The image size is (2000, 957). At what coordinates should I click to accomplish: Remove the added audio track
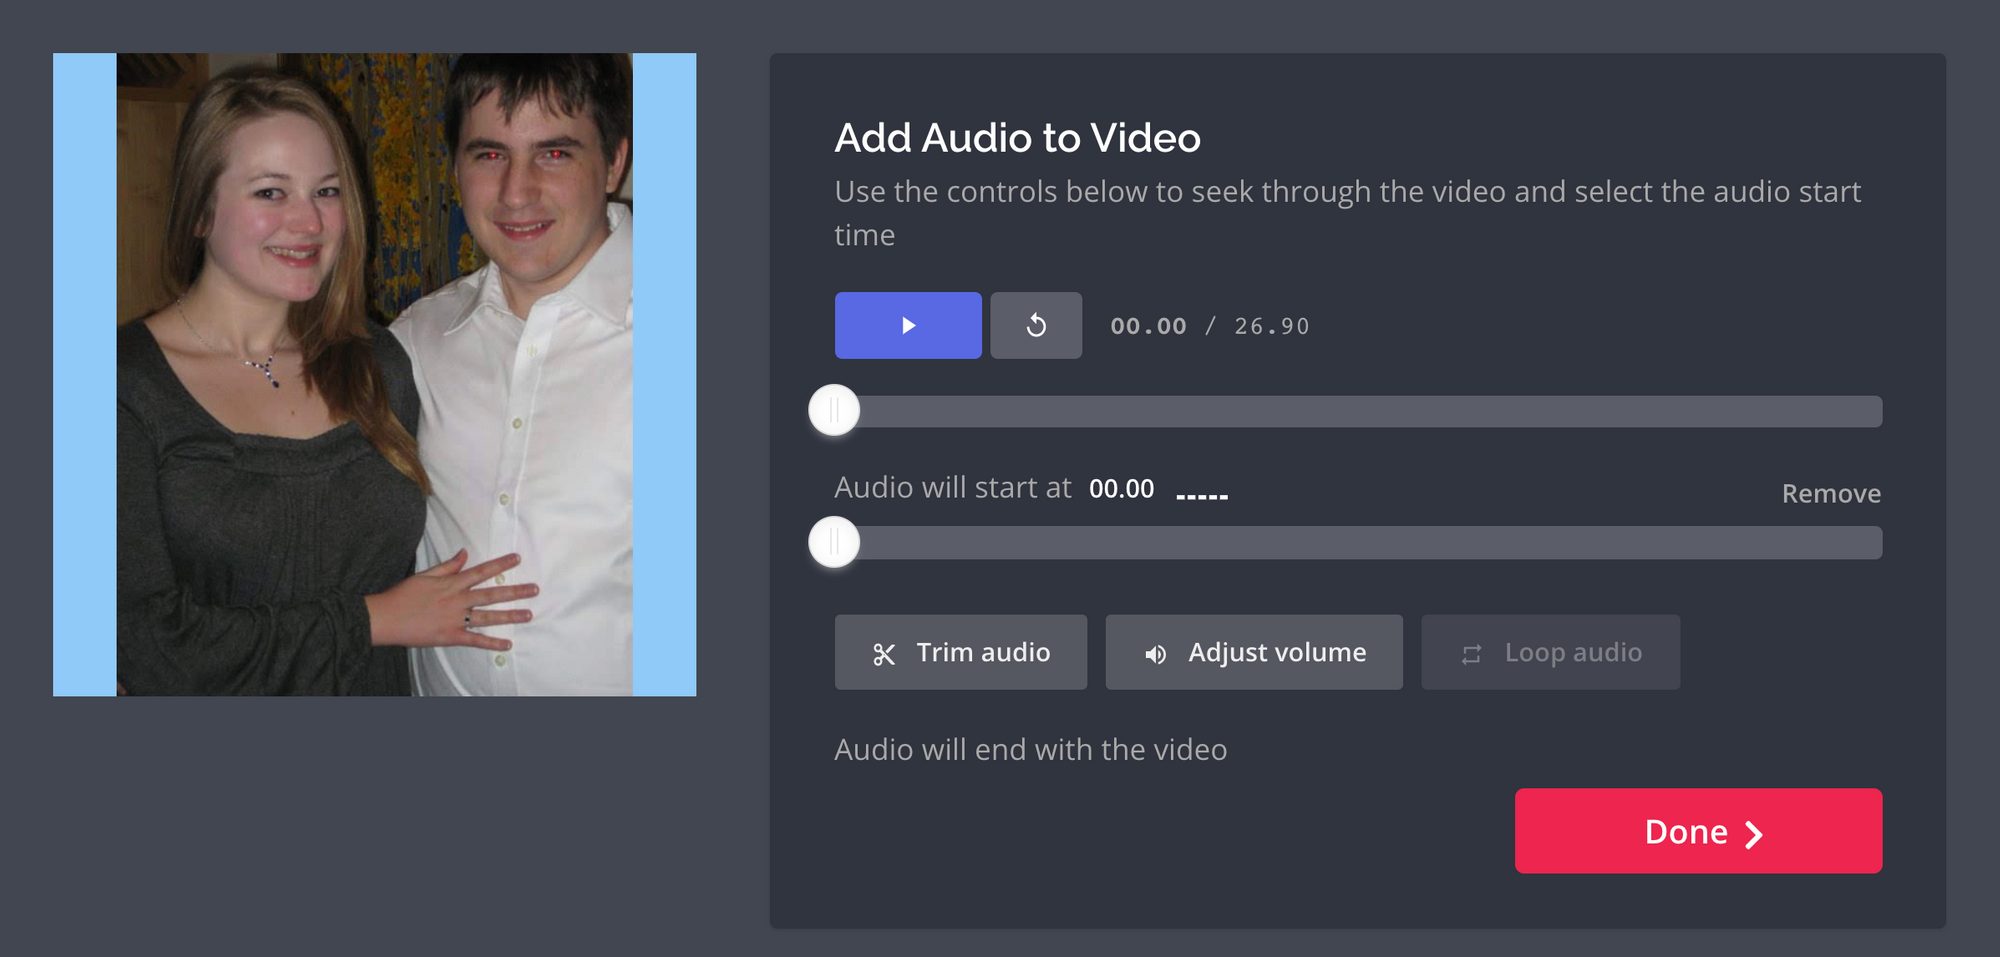point(1831,493)
